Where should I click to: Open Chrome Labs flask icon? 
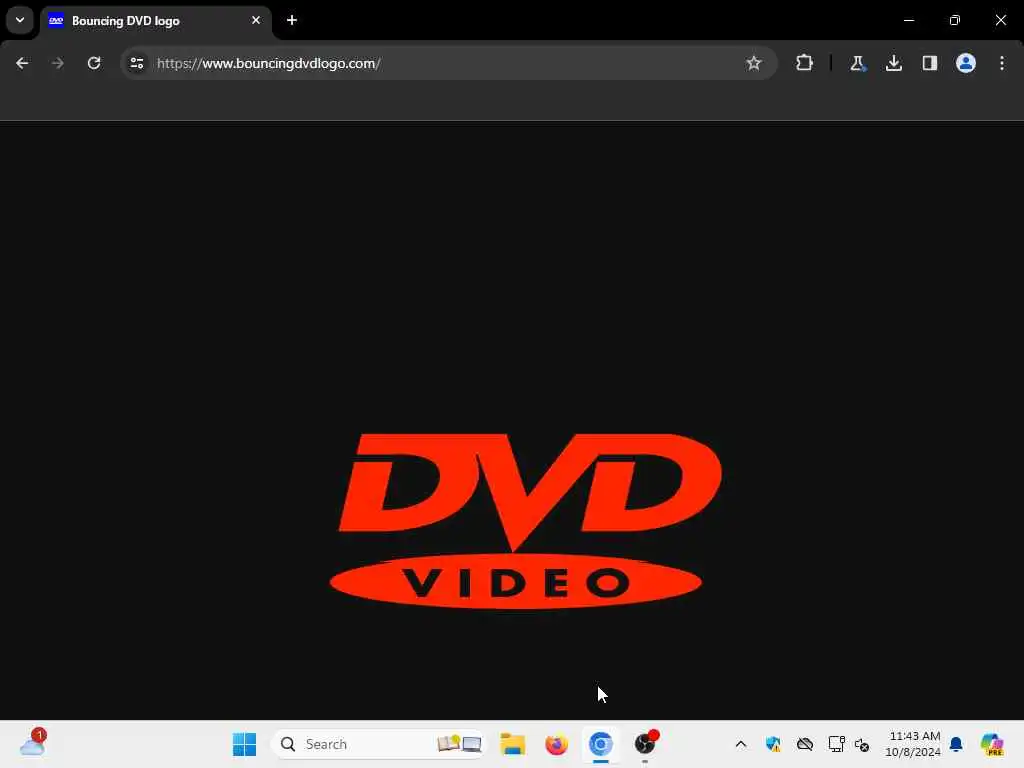[857, 63]
